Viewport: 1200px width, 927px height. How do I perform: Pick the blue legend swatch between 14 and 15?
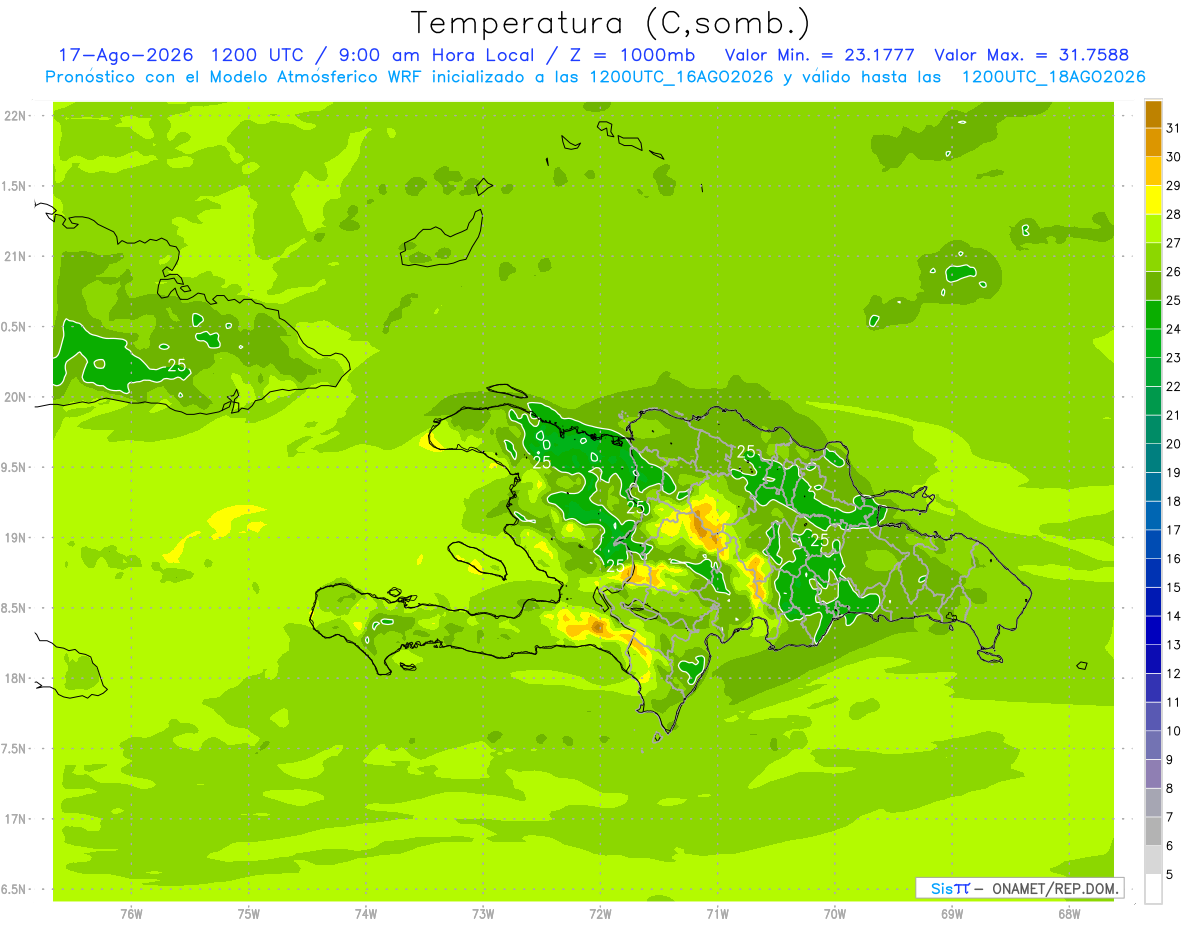pos(1153,602)
